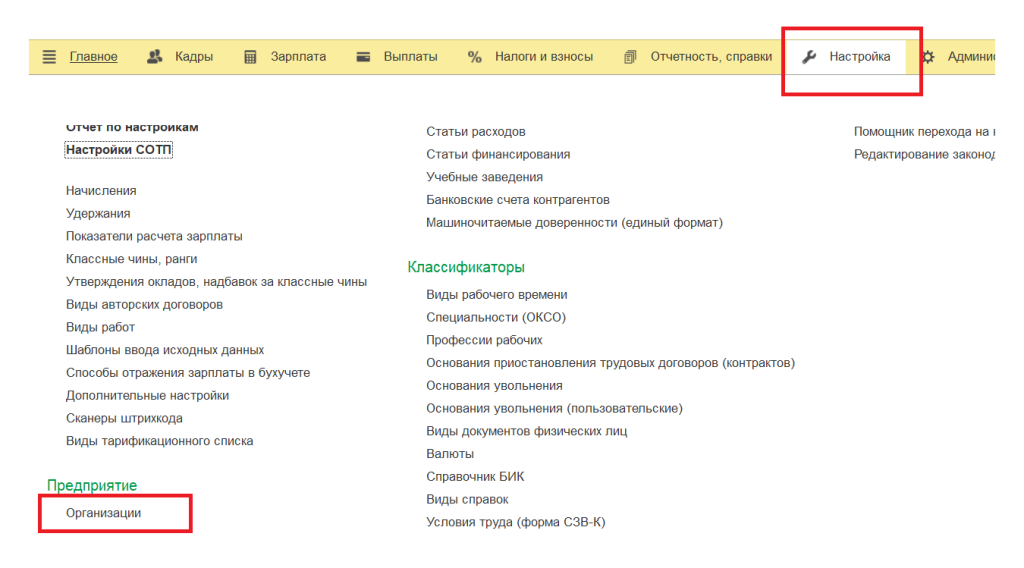
Task: Open Условия труда (форма СЗВ-К)
Action: 516,522
